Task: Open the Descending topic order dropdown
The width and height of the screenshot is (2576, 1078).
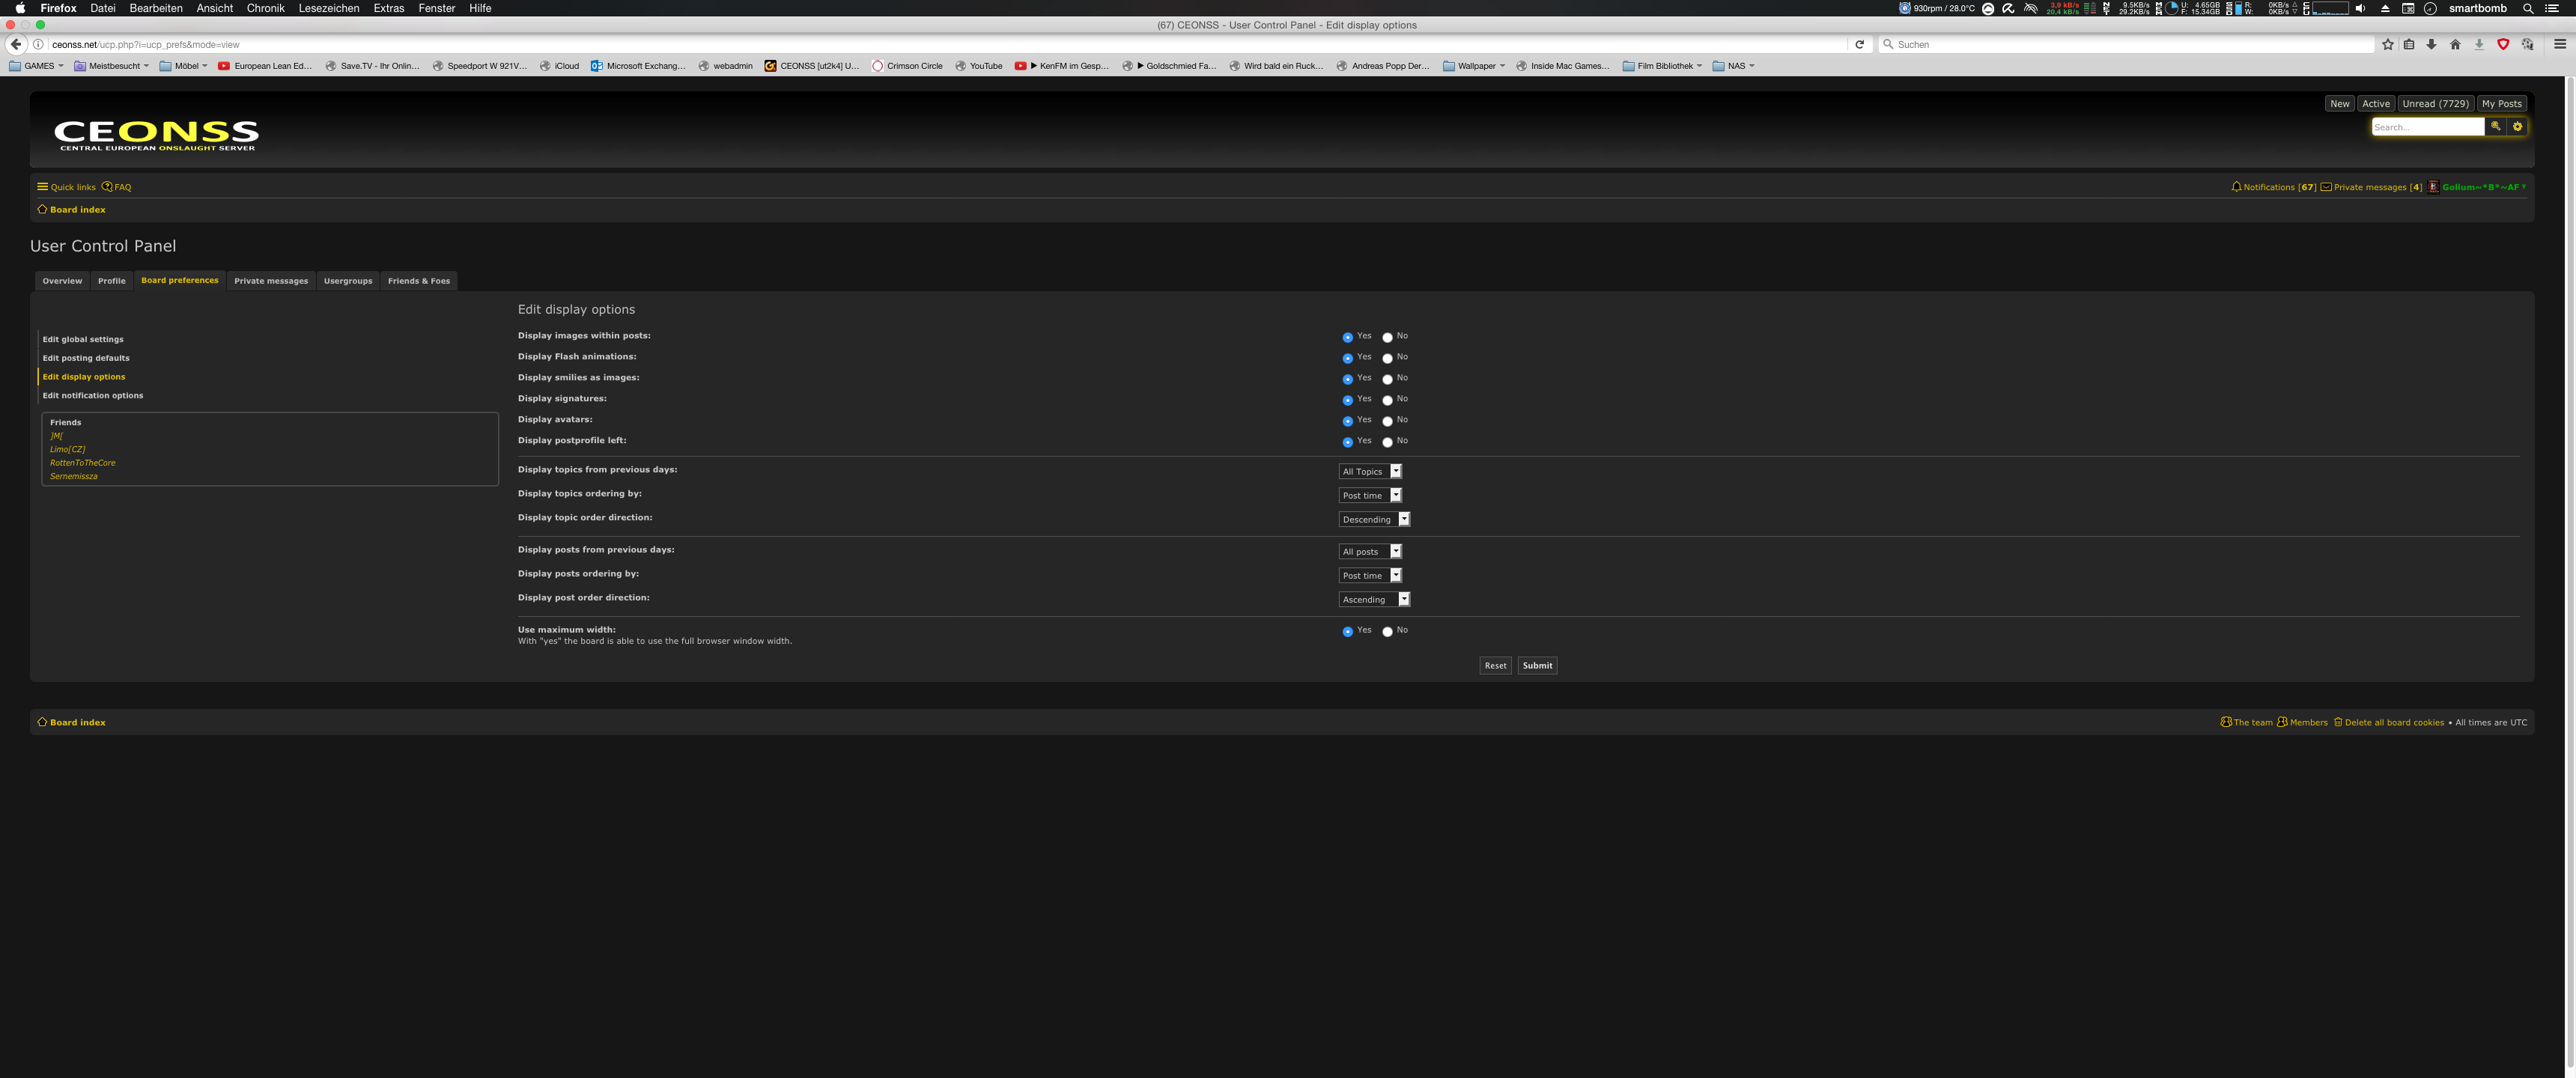Action: coord(1374,519)
